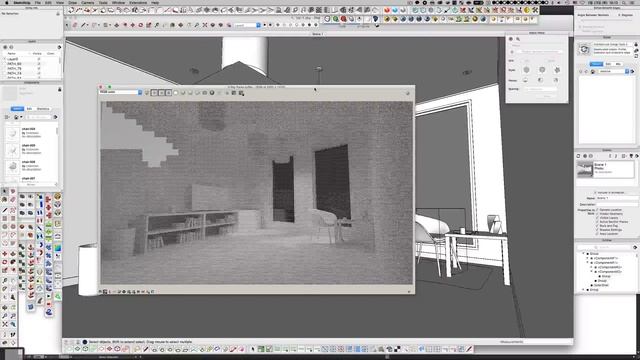This screenshot has height=360, width=640.
Task: Select Chair-004 component in list
Action: [31, 133]
